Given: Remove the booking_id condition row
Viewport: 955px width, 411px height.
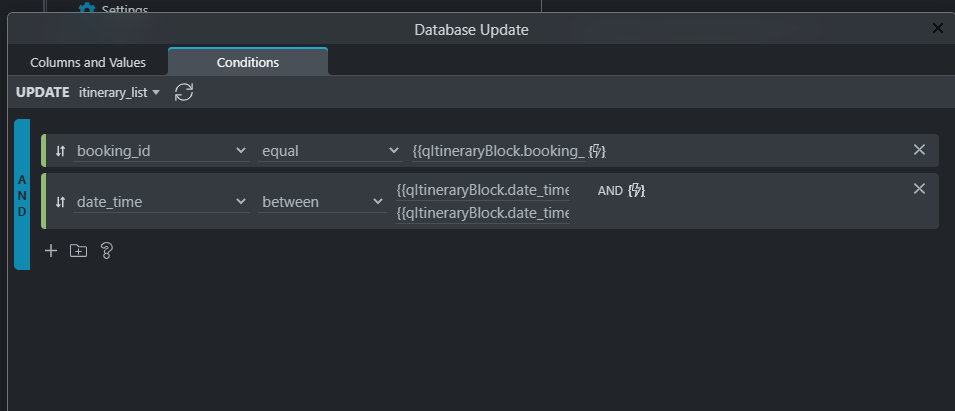Looking at the screenshot, I should [920, 150].
